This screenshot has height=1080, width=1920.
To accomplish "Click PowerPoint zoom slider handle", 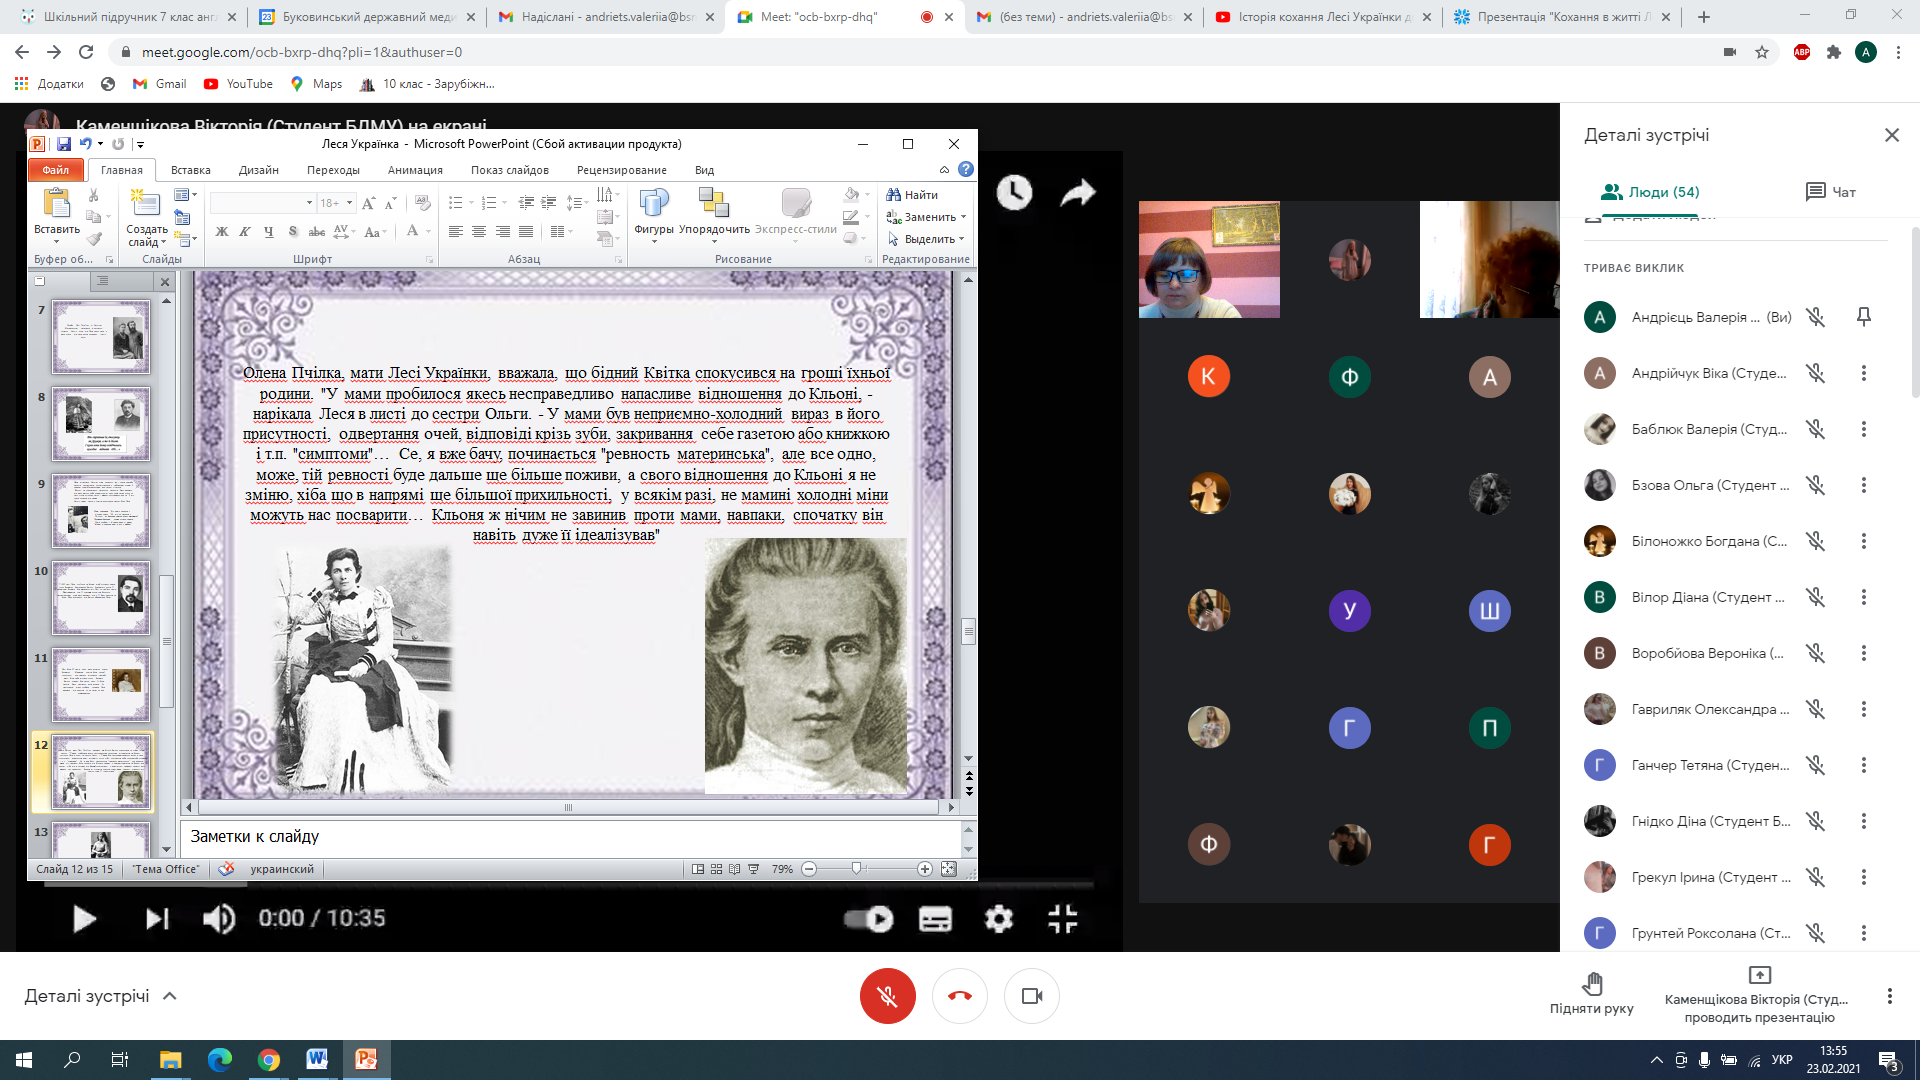I will pos(857,869).
